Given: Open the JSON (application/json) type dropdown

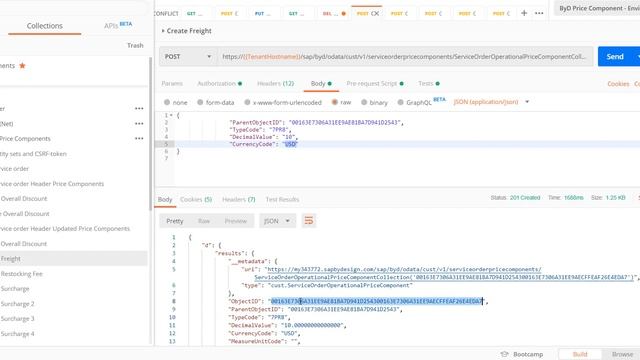Looking at the screenshot, I should click(491, 102).
